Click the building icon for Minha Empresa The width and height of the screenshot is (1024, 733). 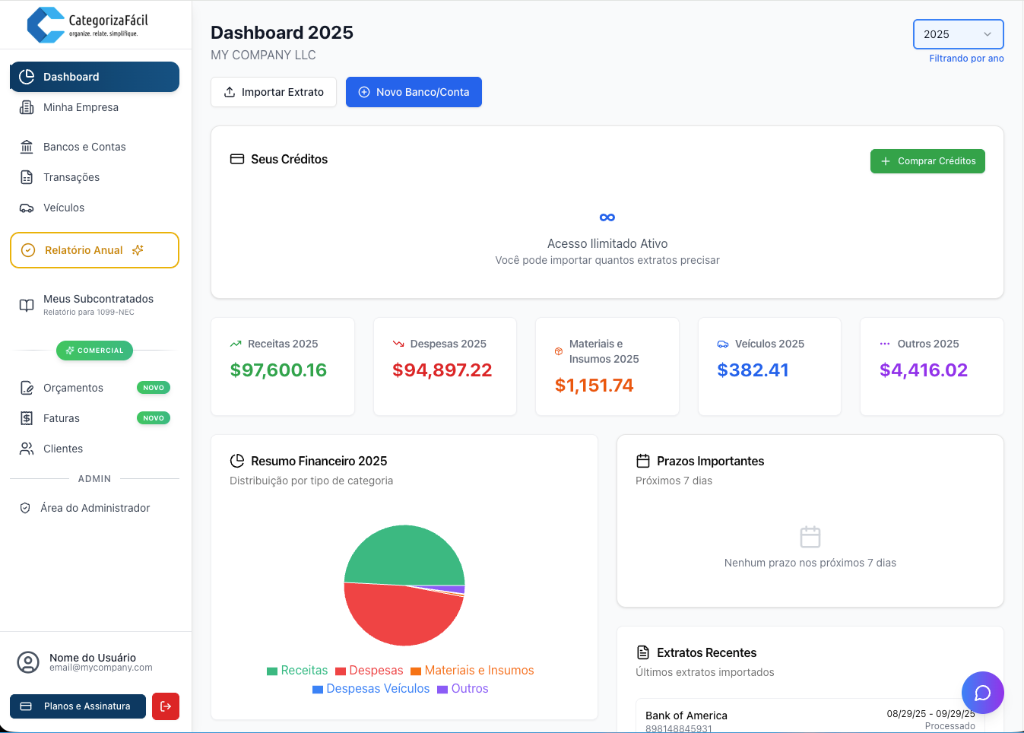coord(27,107)
